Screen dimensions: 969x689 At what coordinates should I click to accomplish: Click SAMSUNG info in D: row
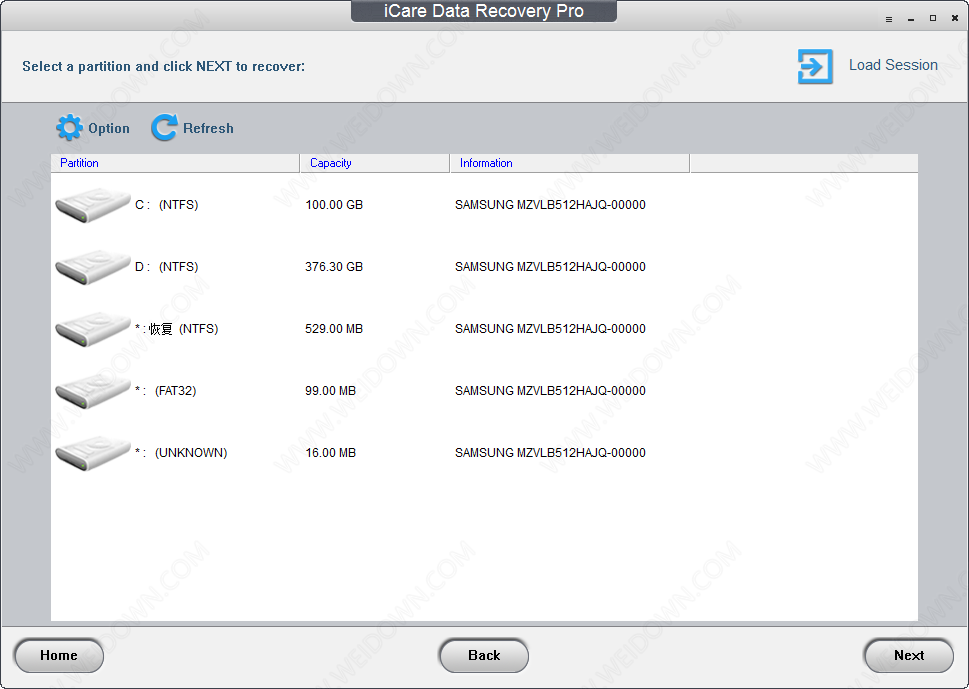[x=550, y=267]
